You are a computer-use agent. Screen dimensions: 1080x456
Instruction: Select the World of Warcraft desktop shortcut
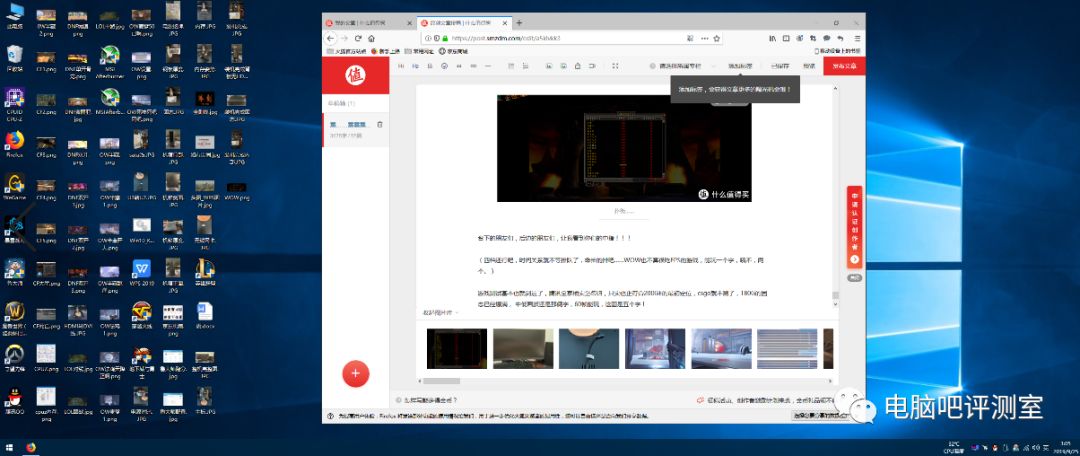click(x=14, y=318)
